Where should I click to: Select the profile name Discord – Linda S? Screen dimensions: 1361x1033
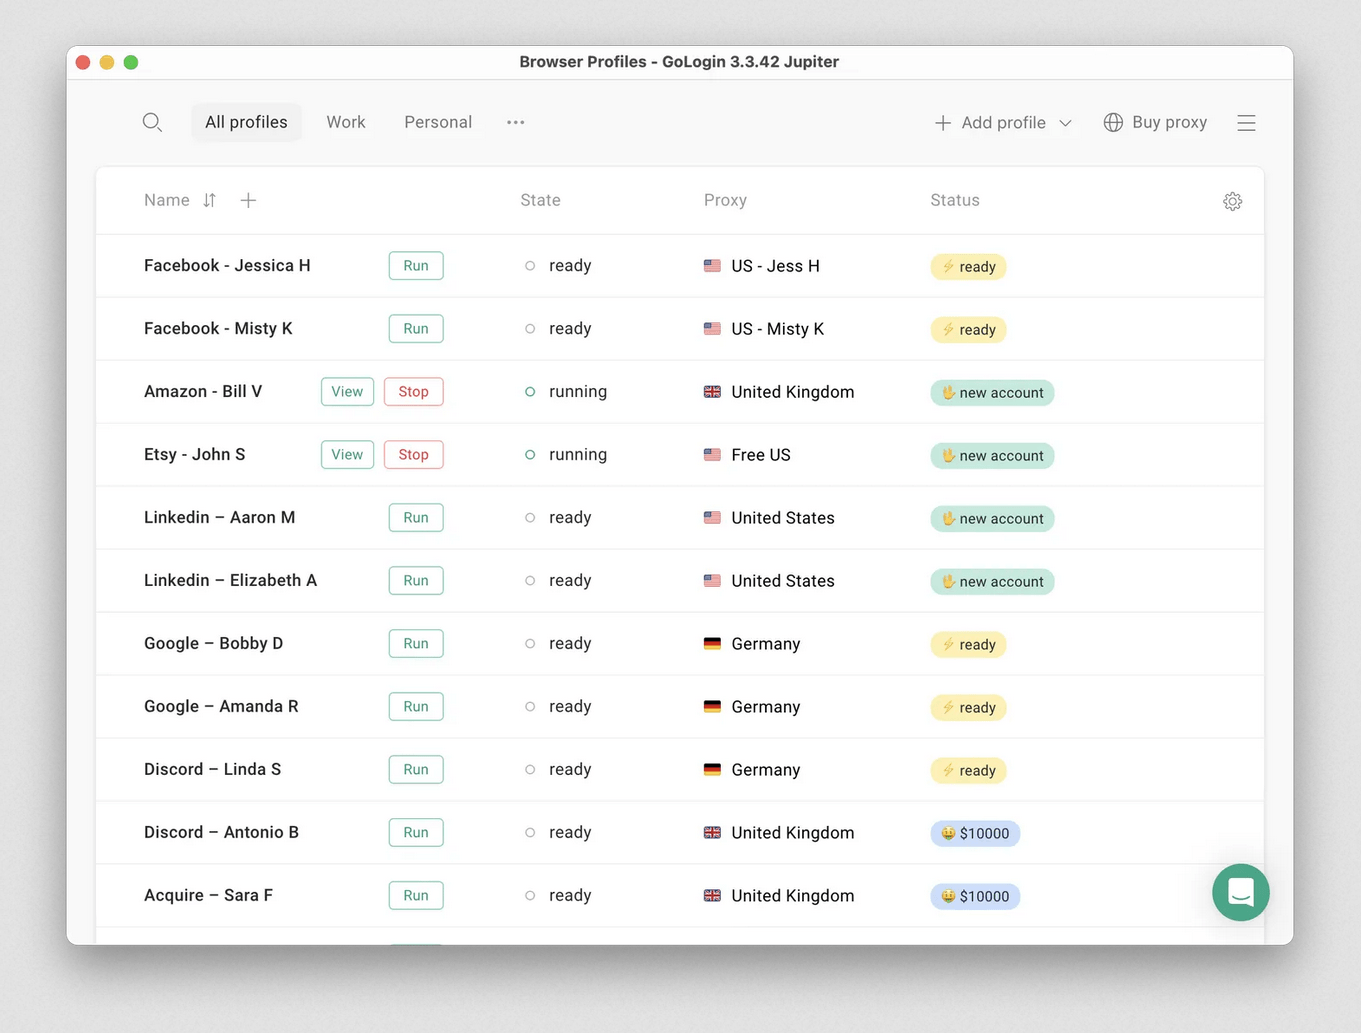212,770
